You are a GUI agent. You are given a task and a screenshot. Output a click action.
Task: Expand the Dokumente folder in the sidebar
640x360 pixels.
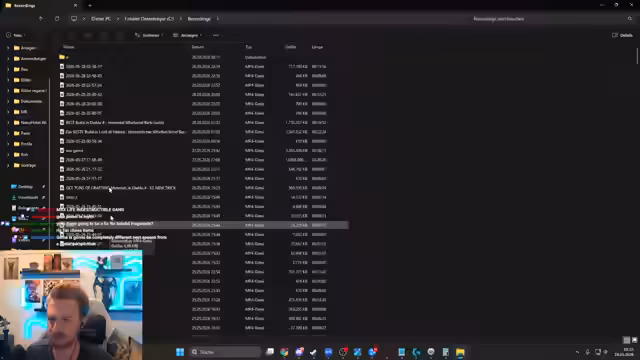[x=8, y=101]
